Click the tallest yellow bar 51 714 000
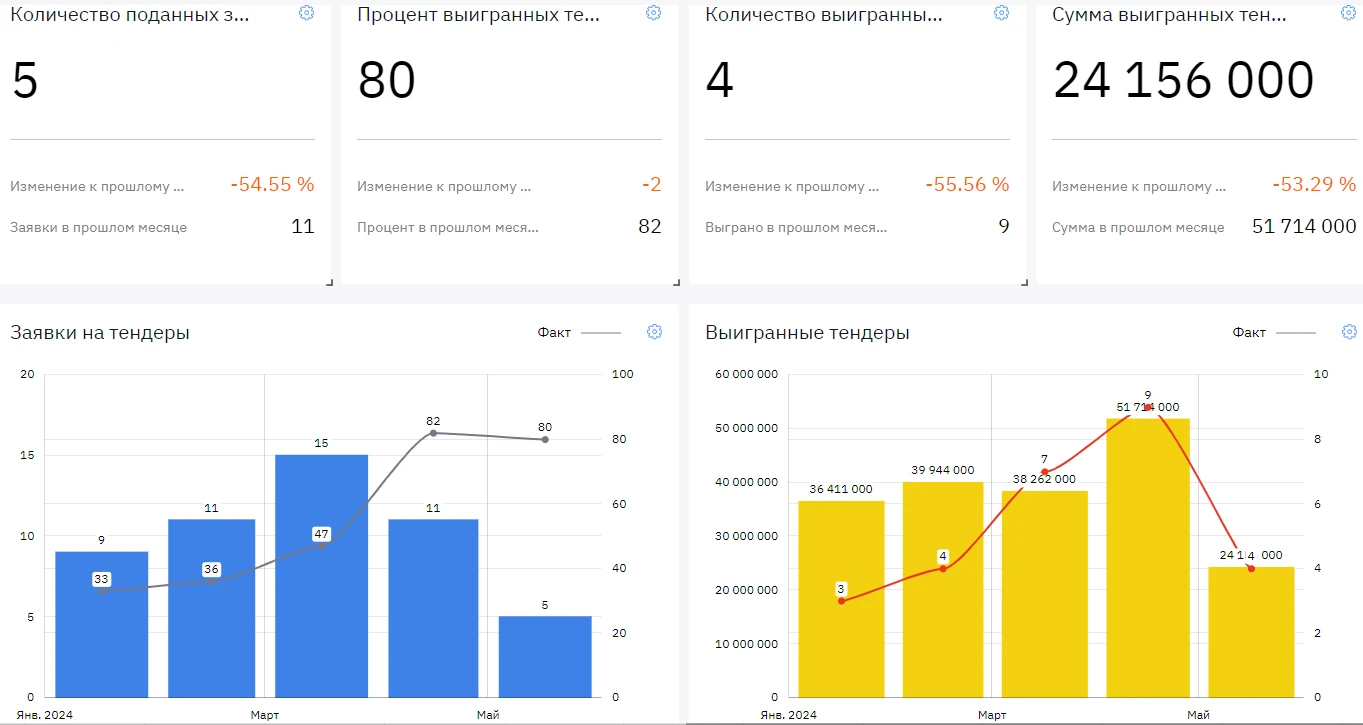The image size is (1363, 725). tap(1148, 558)
